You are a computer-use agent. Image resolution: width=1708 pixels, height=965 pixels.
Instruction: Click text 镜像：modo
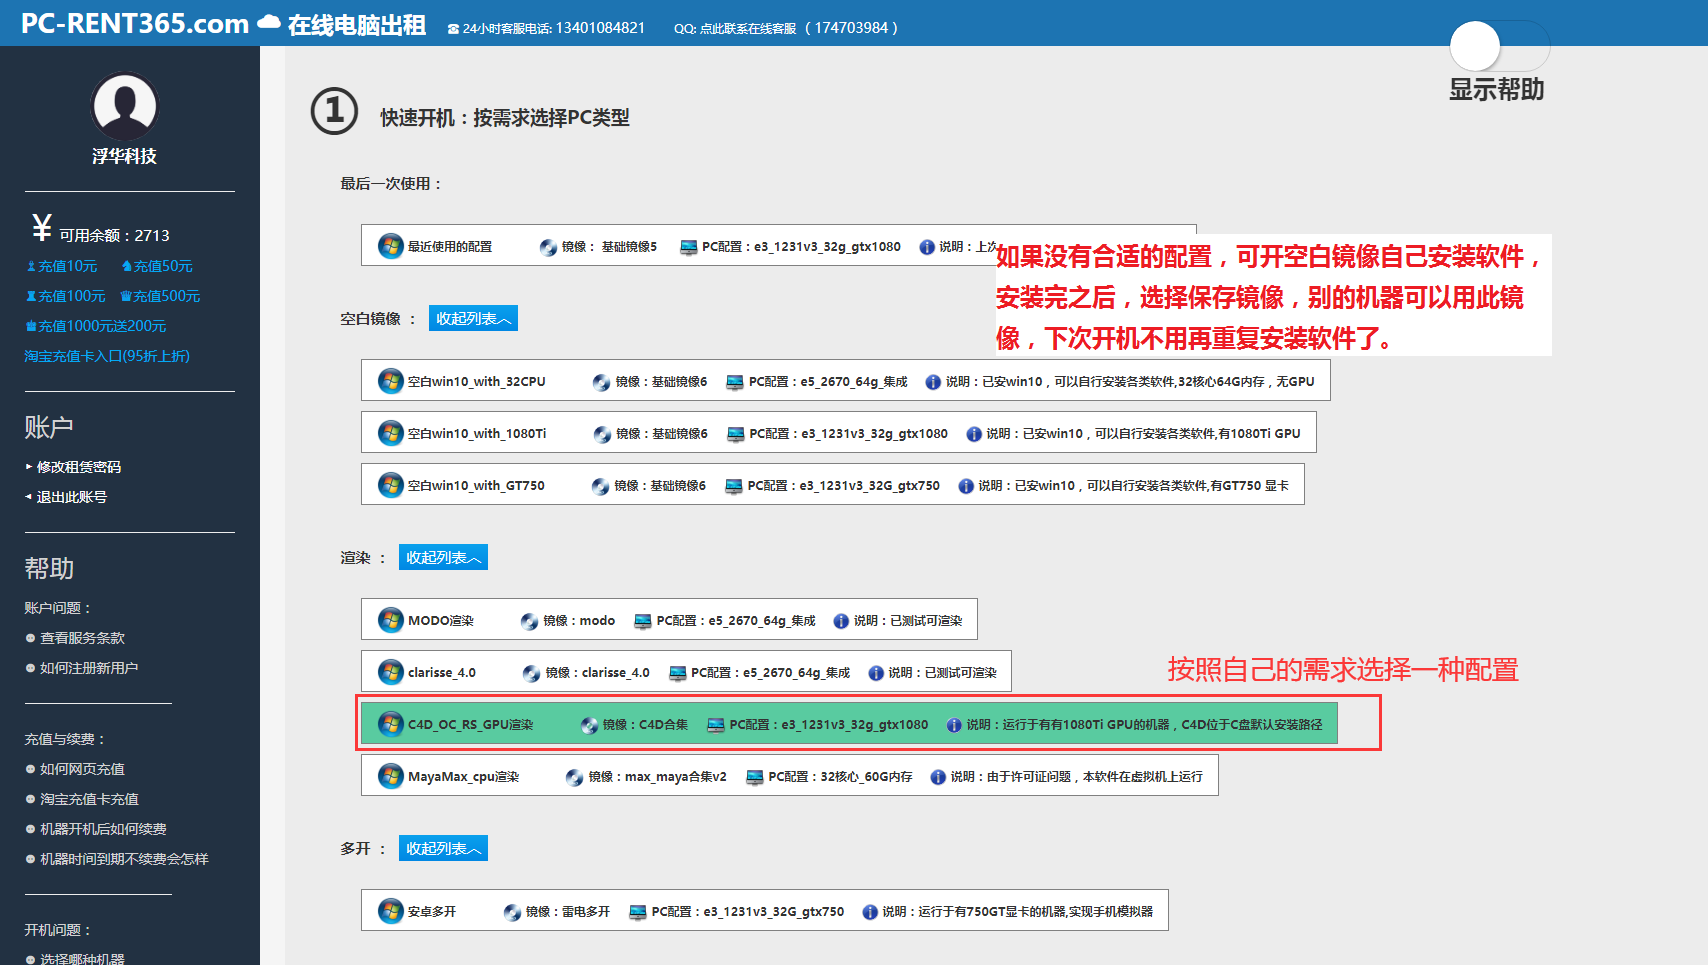(x=579, y=621)
